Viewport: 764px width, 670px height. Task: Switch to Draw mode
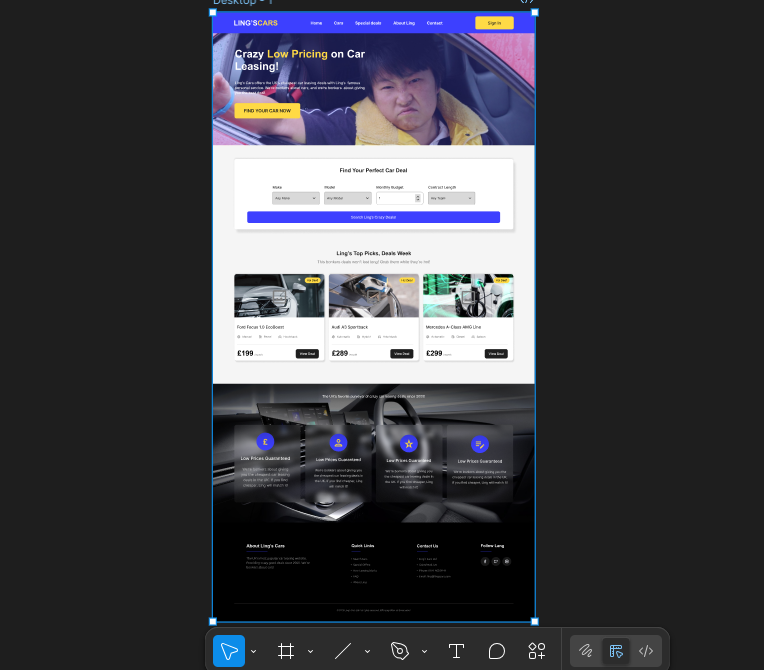586,651
